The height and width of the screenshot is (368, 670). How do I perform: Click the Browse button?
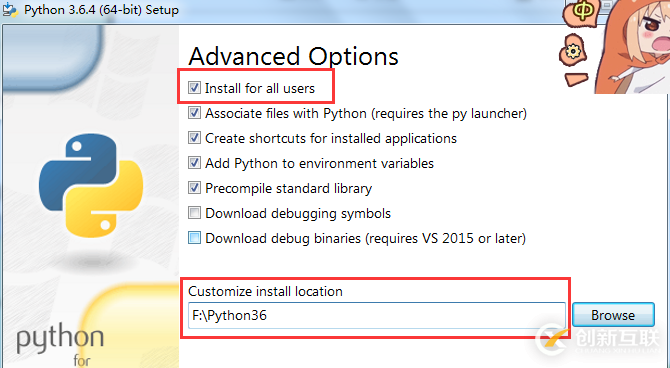click(613, 315)
